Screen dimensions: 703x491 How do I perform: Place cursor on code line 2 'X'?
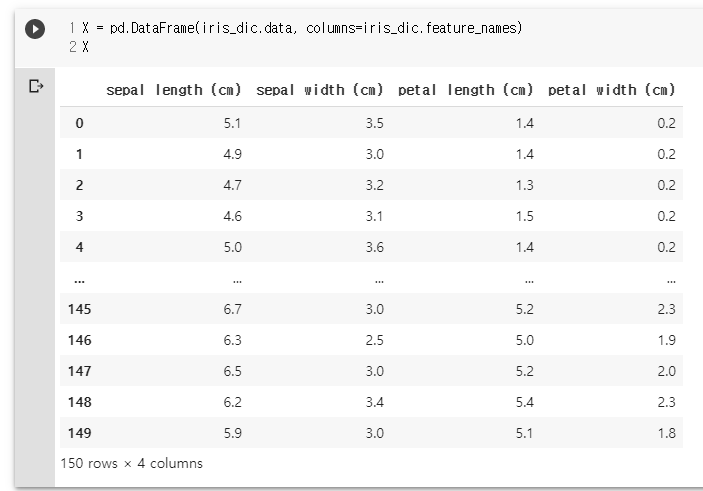point(85,47)
